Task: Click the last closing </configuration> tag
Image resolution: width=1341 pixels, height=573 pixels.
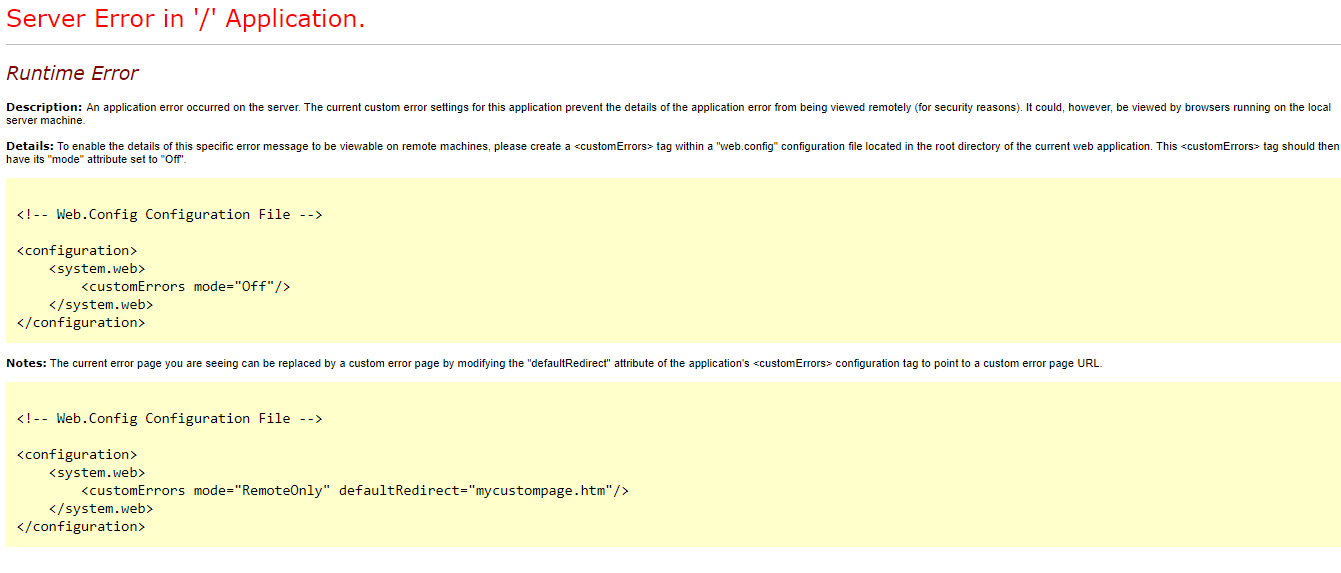Action: point(81,526)
